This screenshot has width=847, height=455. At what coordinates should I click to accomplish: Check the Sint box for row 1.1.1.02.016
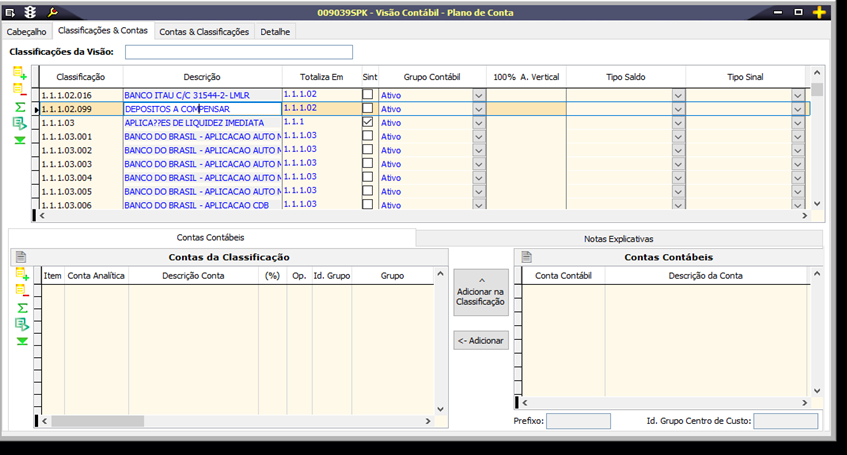coord(368,95)
